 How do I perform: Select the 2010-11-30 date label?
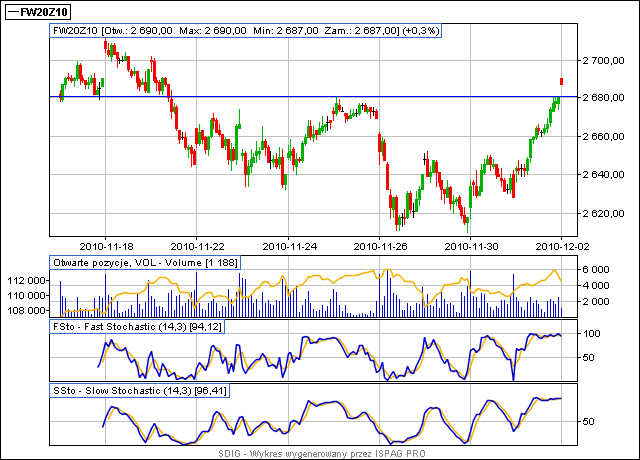471,247
